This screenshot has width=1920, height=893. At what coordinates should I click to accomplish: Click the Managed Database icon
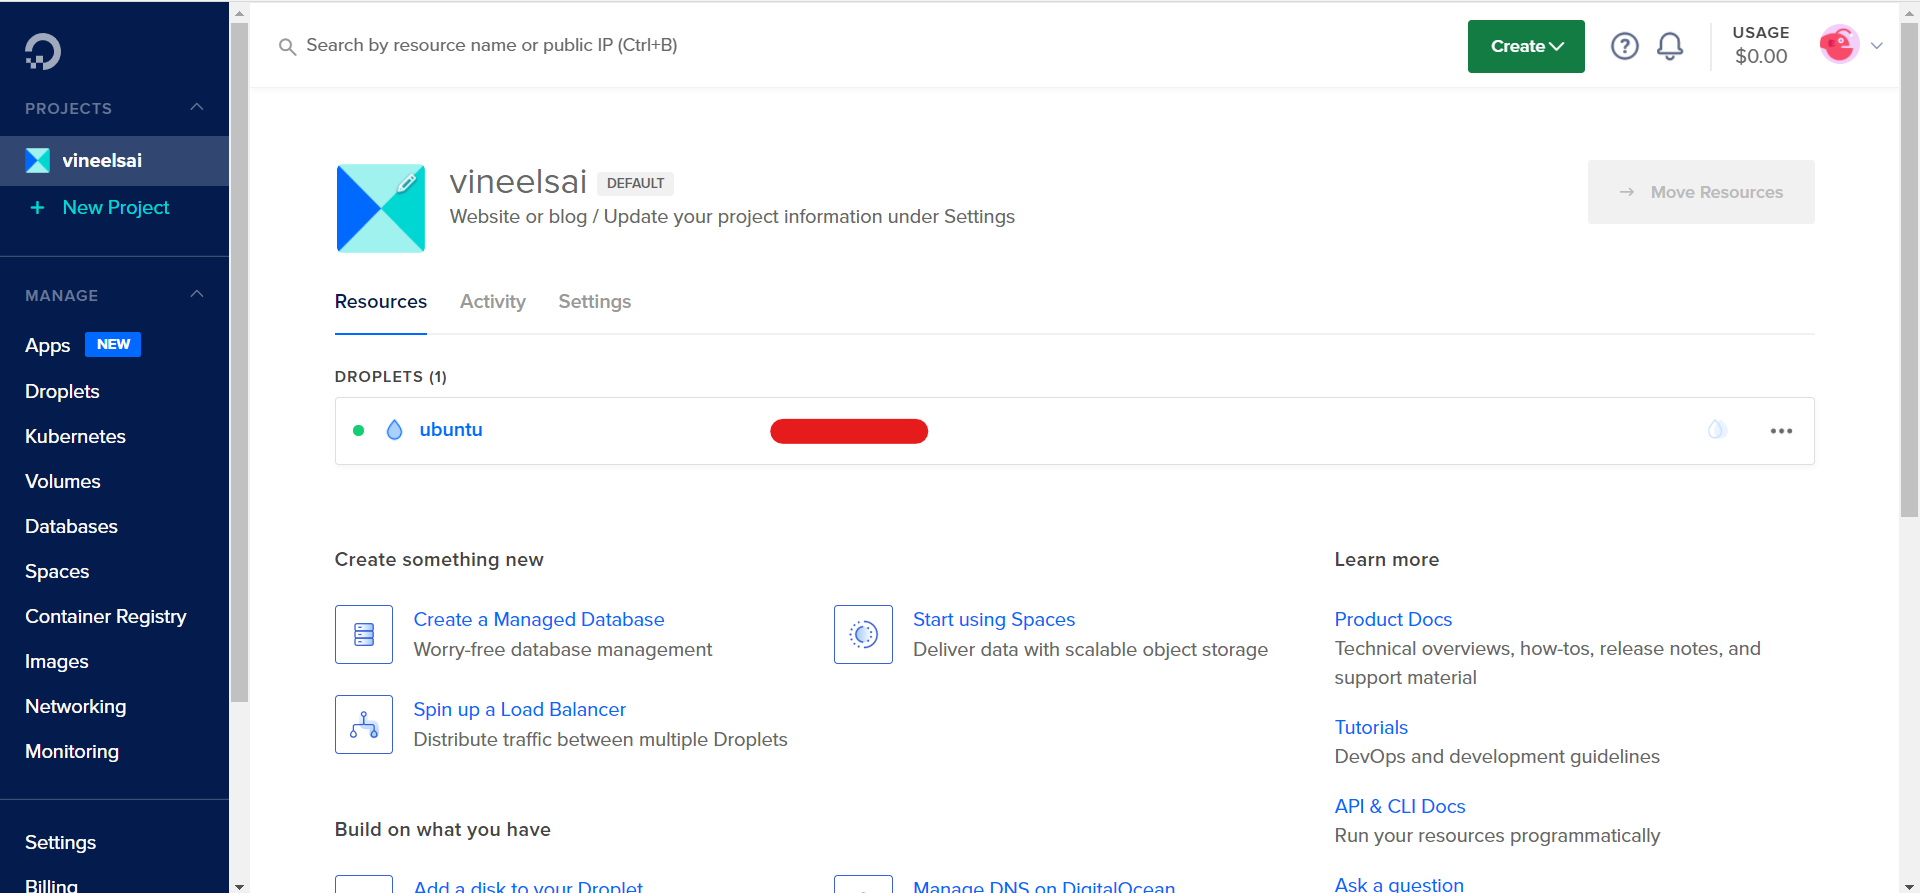coord(364,634)
